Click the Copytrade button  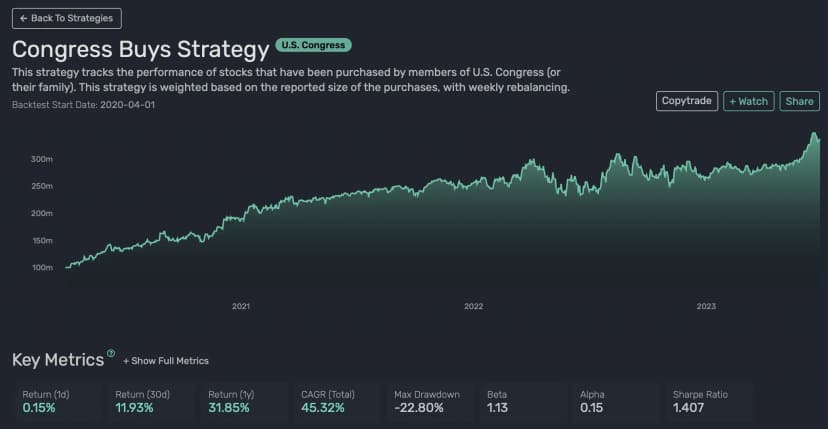687,101
